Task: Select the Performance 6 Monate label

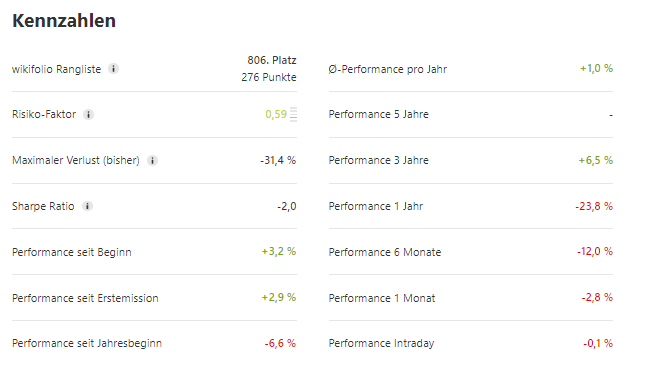Action: (385, 252)
